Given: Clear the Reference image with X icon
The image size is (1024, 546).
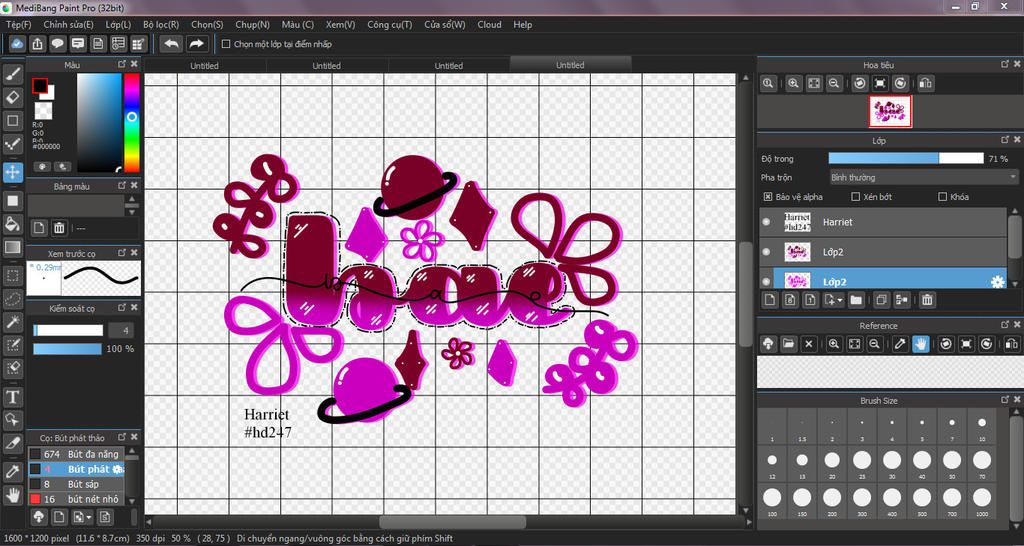Looking at the screenshot, I should pos(808,344).
